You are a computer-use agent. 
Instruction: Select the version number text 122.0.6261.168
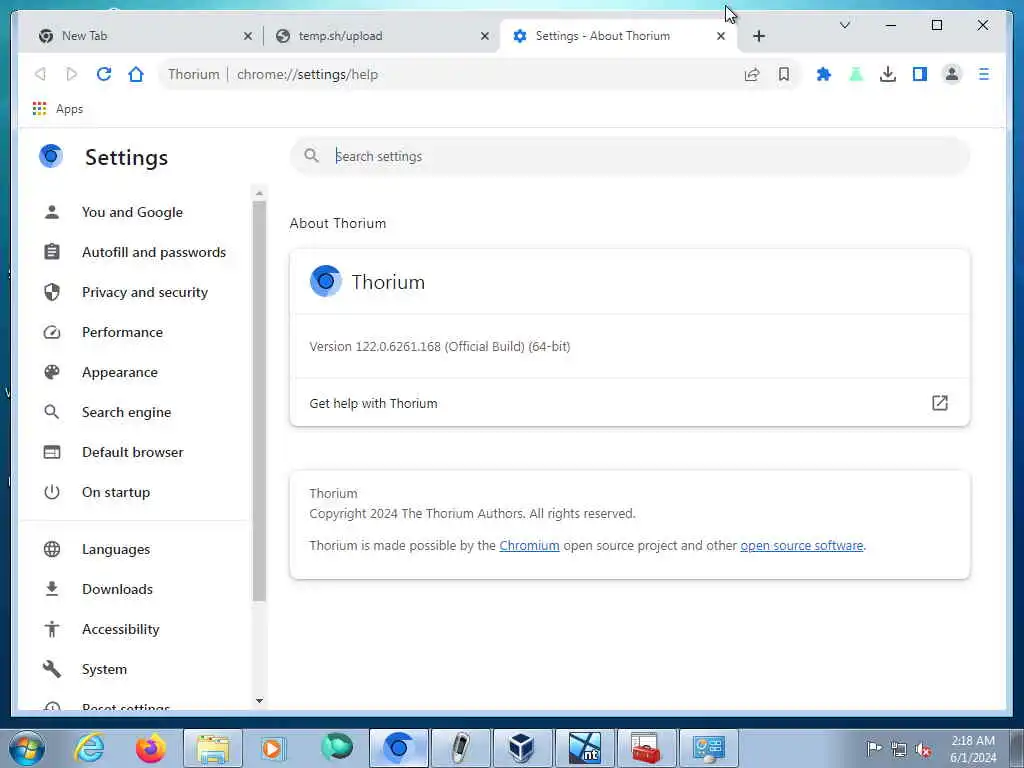coord(398,347)
